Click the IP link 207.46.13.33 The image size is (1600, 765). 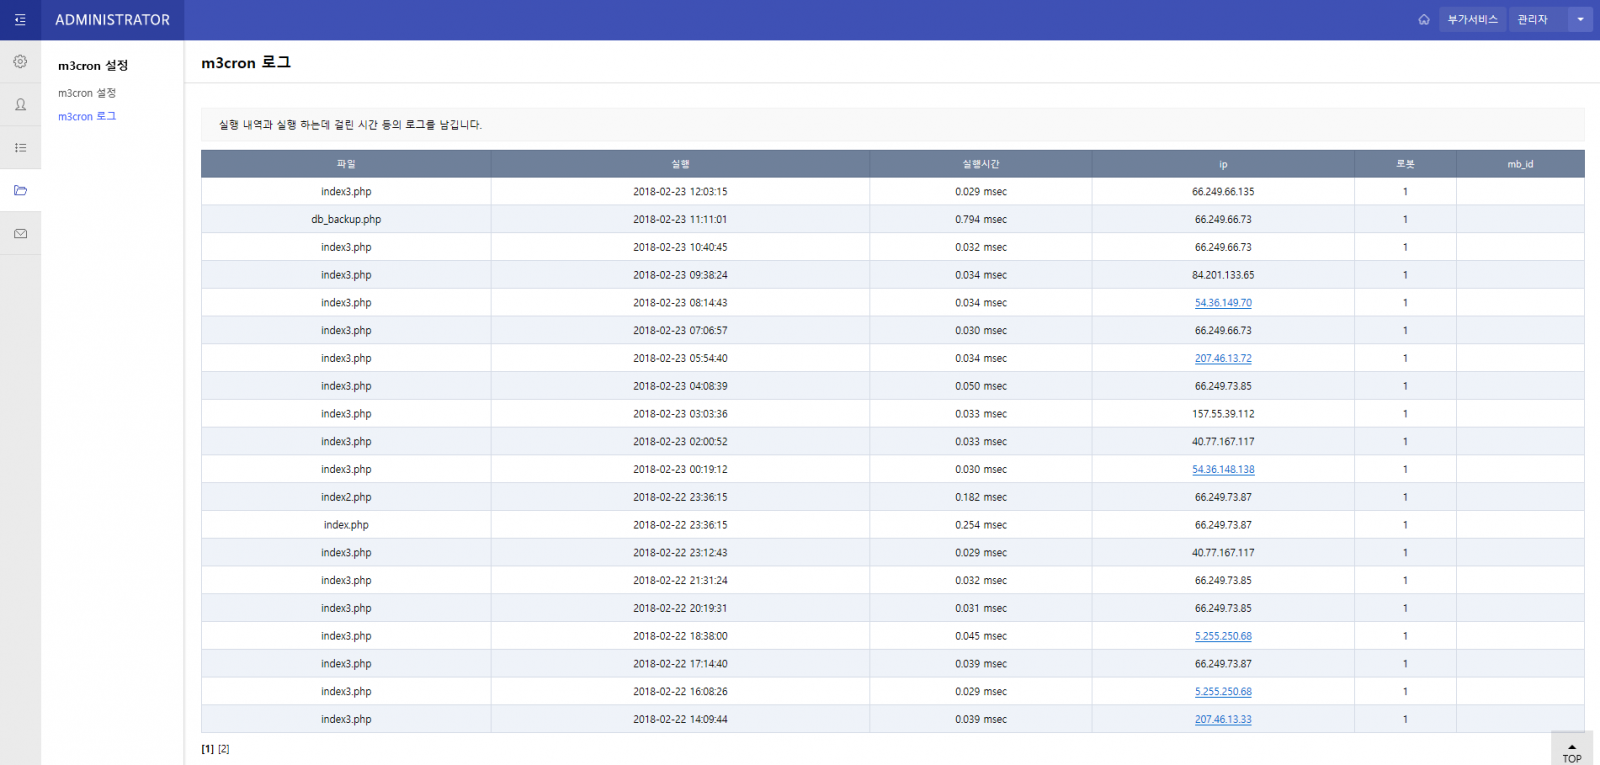(1222, 719)
